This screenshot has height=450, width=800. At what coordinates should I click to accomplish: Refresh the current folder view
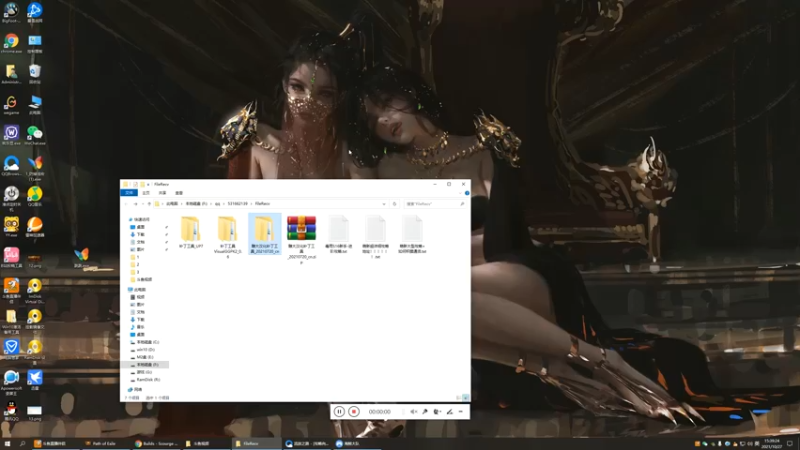(394, 204)
